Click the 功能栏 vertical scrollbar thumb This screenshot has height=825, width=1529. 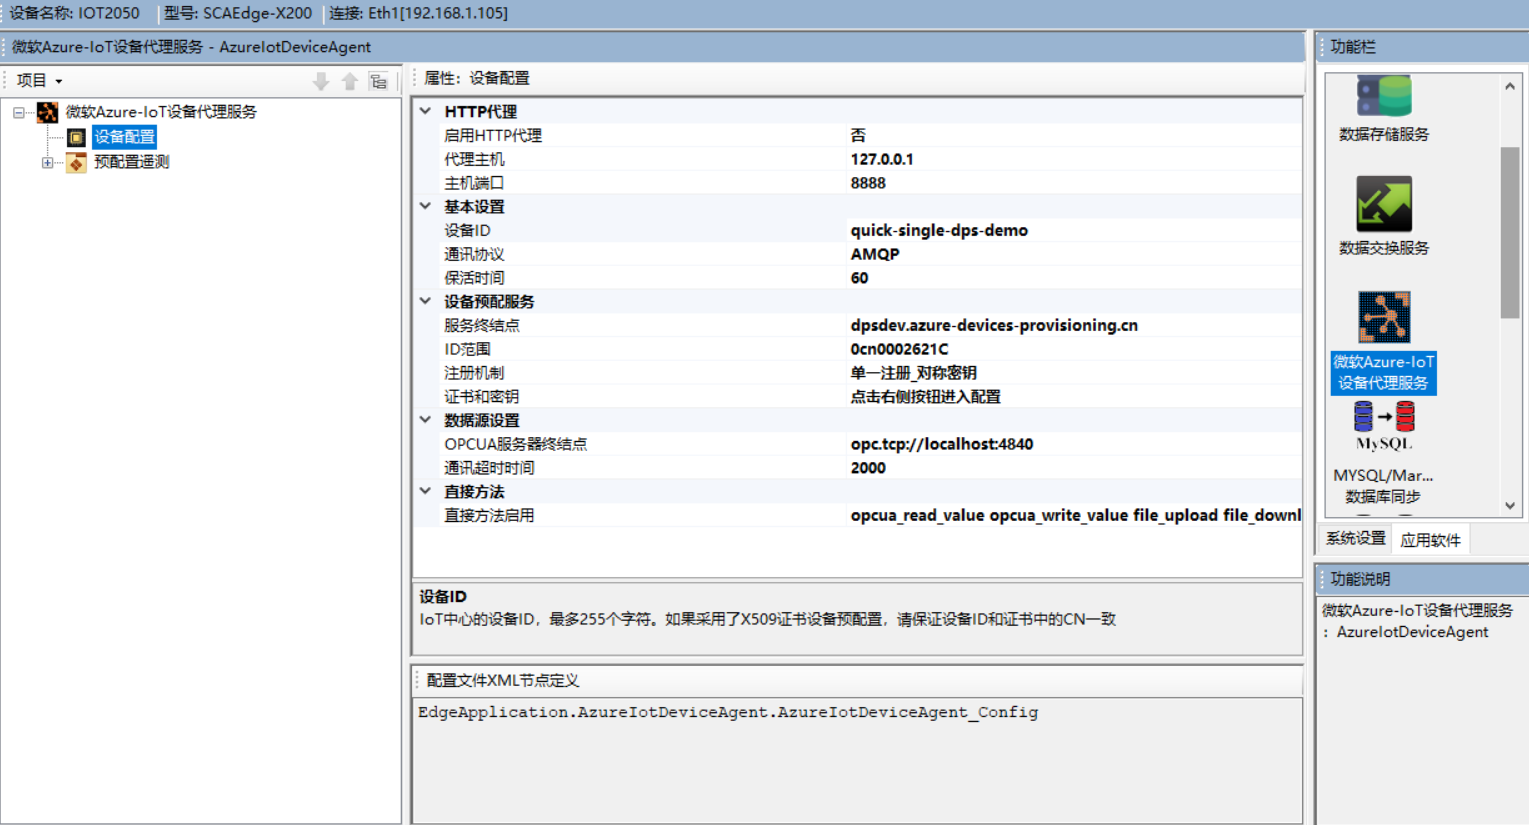click(x=1510, y=233)
